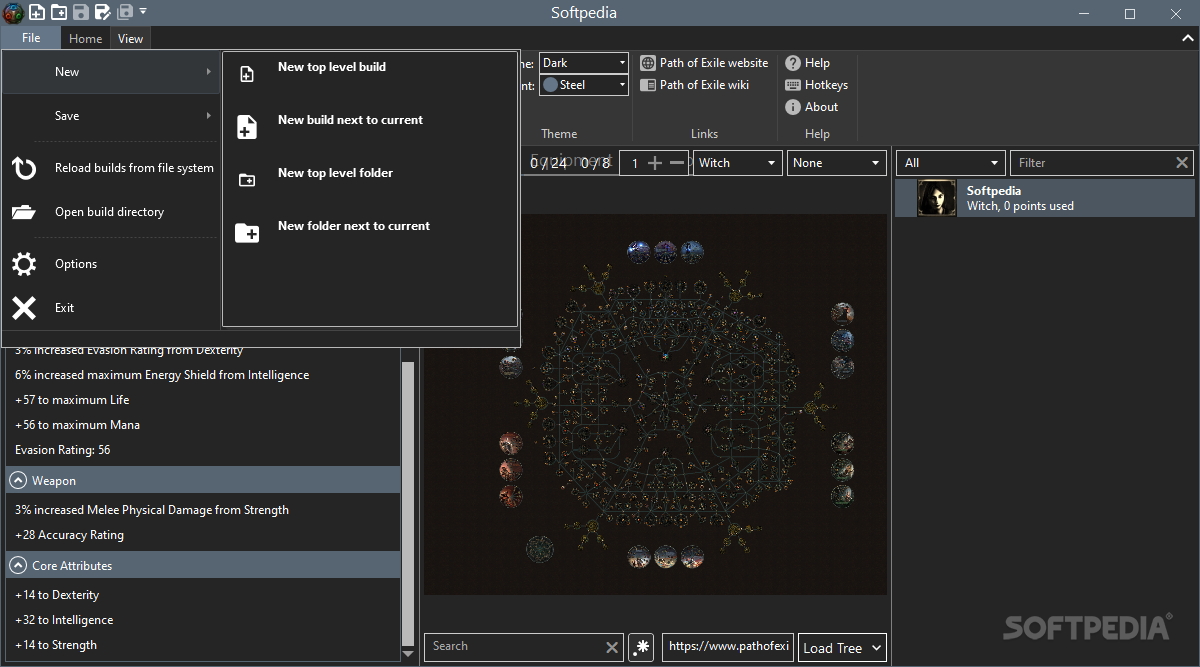
Task: Open the New submenu entry
Action: [111, 72]
